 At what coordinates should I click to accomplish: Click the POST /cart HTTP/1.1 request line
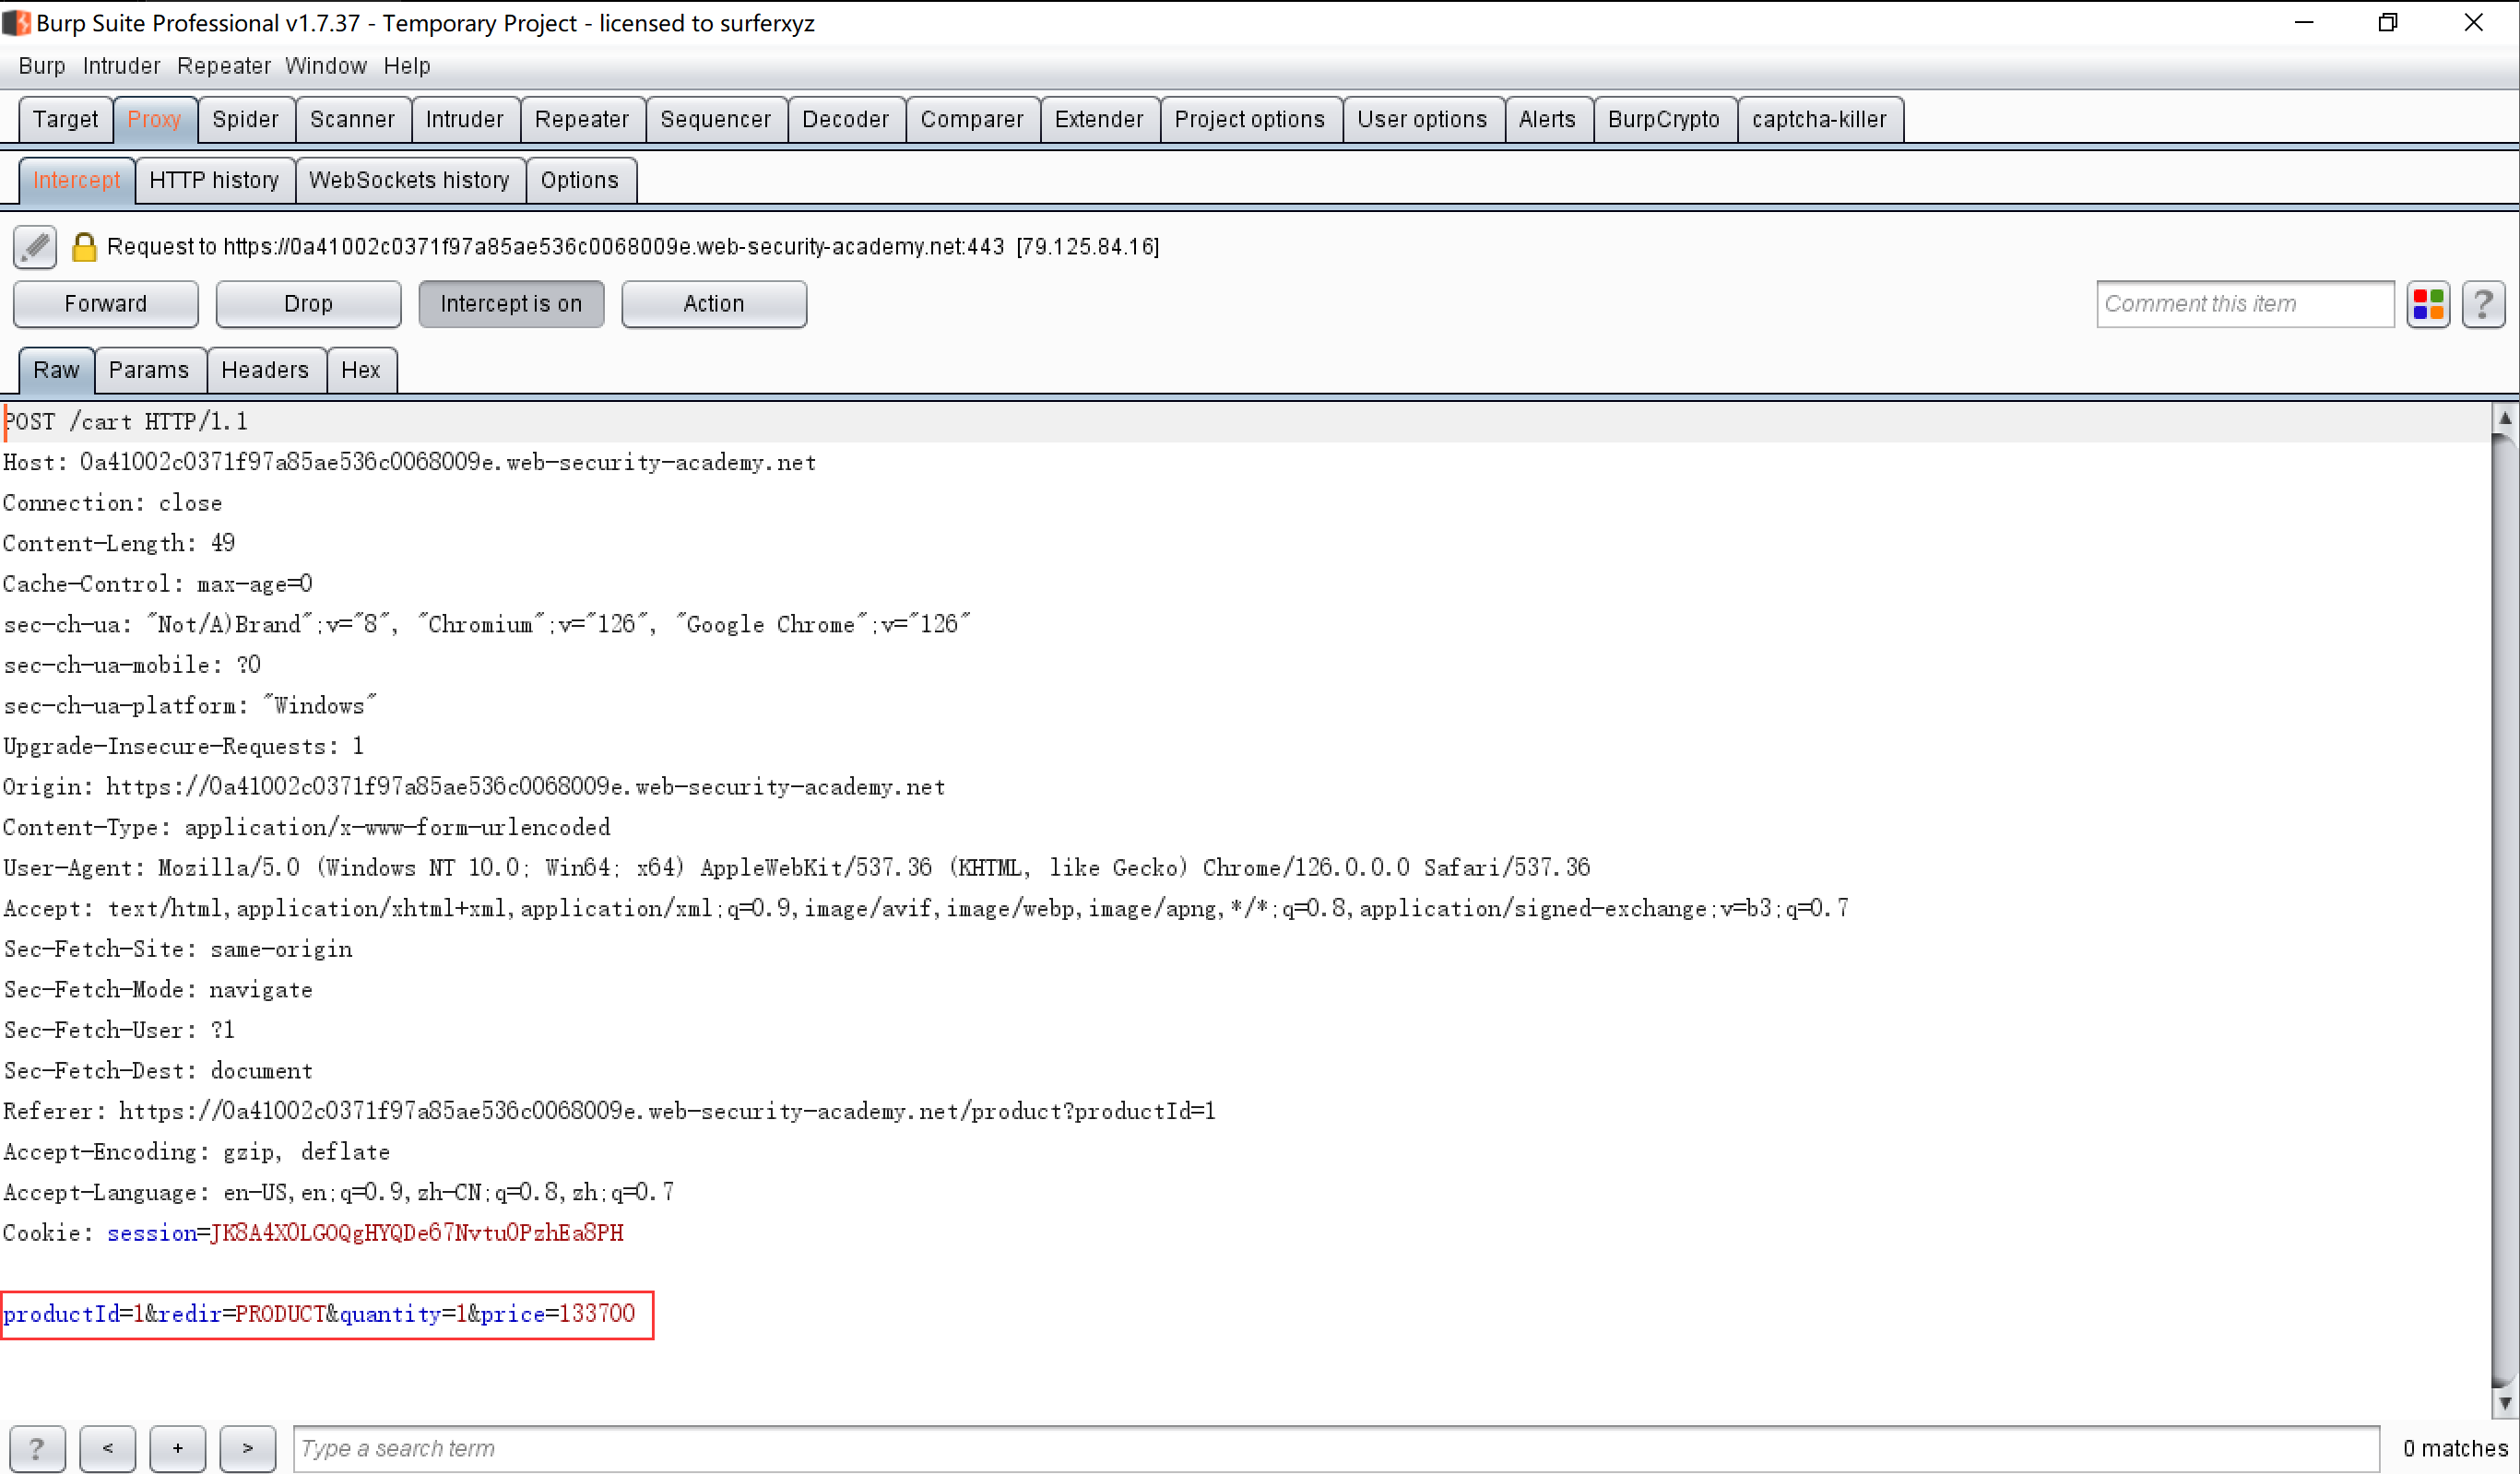[126, 422]
